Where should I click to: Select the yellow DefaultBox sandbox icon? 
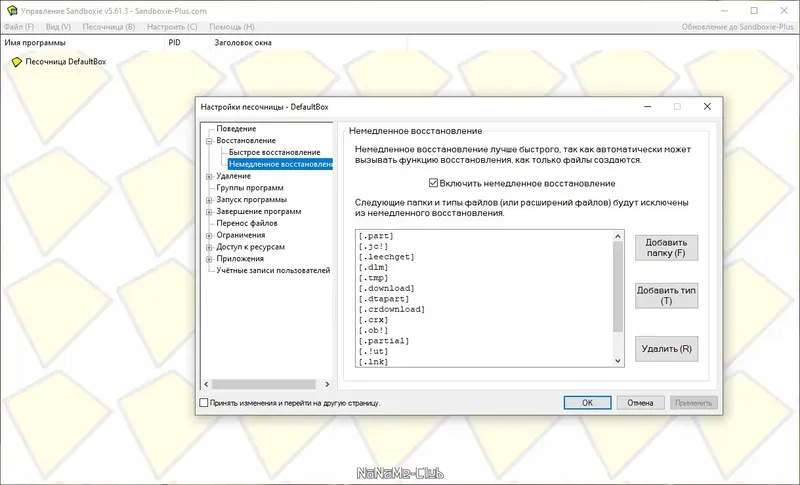(x=17, y=62)
